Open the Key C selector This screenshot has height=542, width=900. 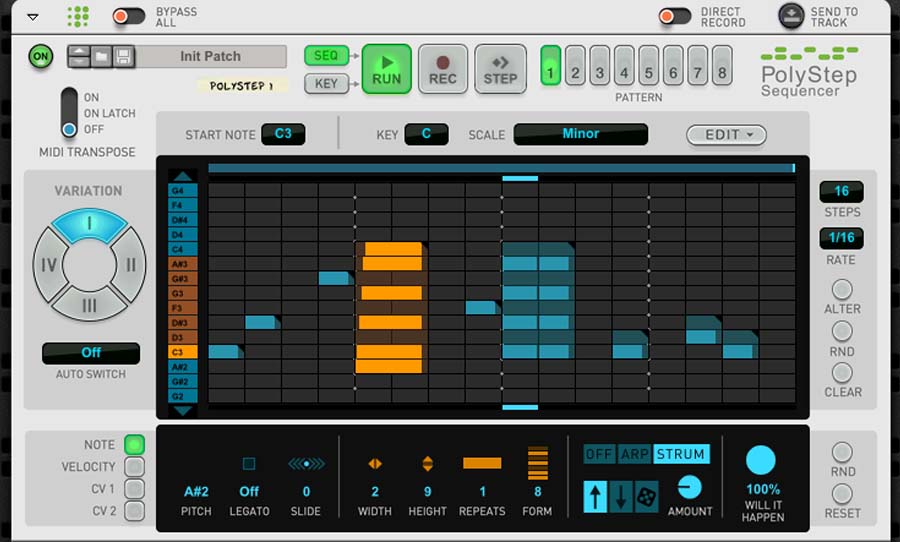click(426, 134)
